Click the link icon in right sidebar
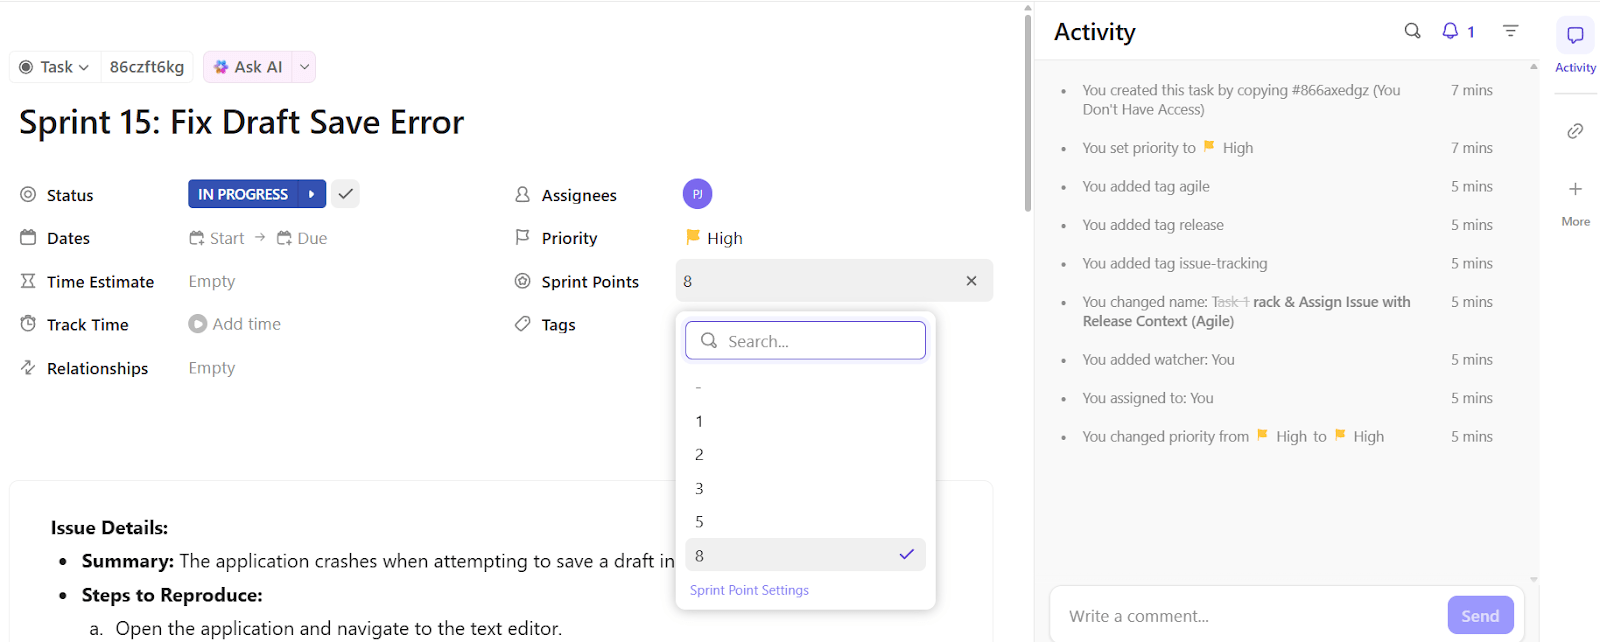 point(1575,131)
